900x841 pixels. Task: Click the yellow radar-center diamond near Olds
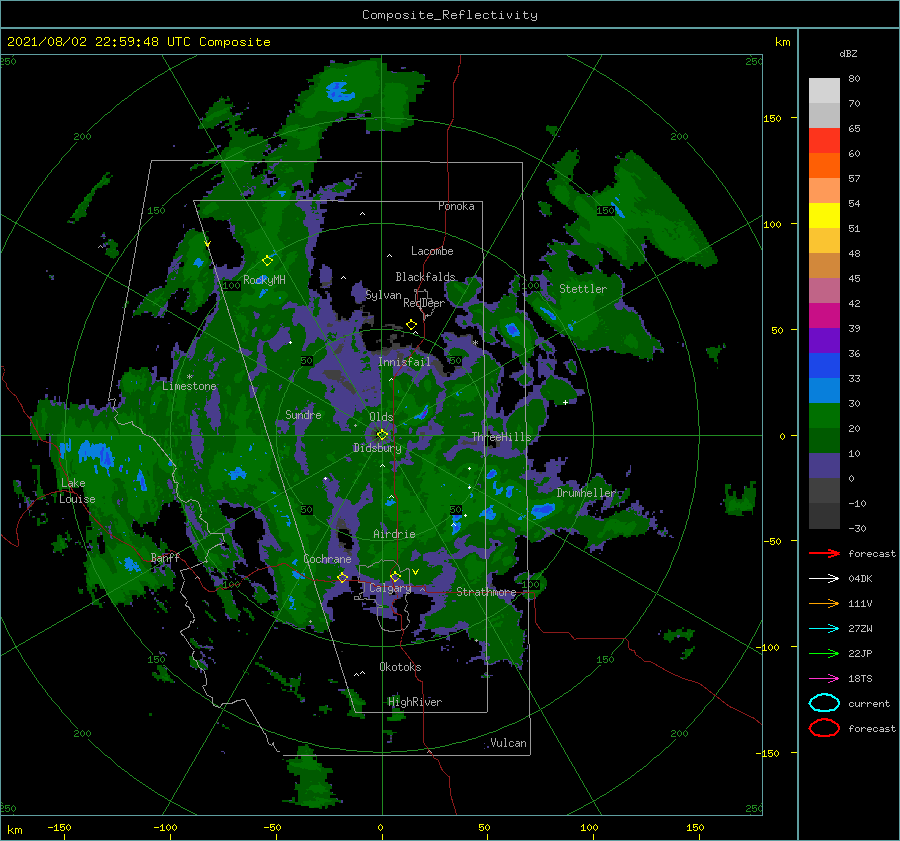point(382,435)
